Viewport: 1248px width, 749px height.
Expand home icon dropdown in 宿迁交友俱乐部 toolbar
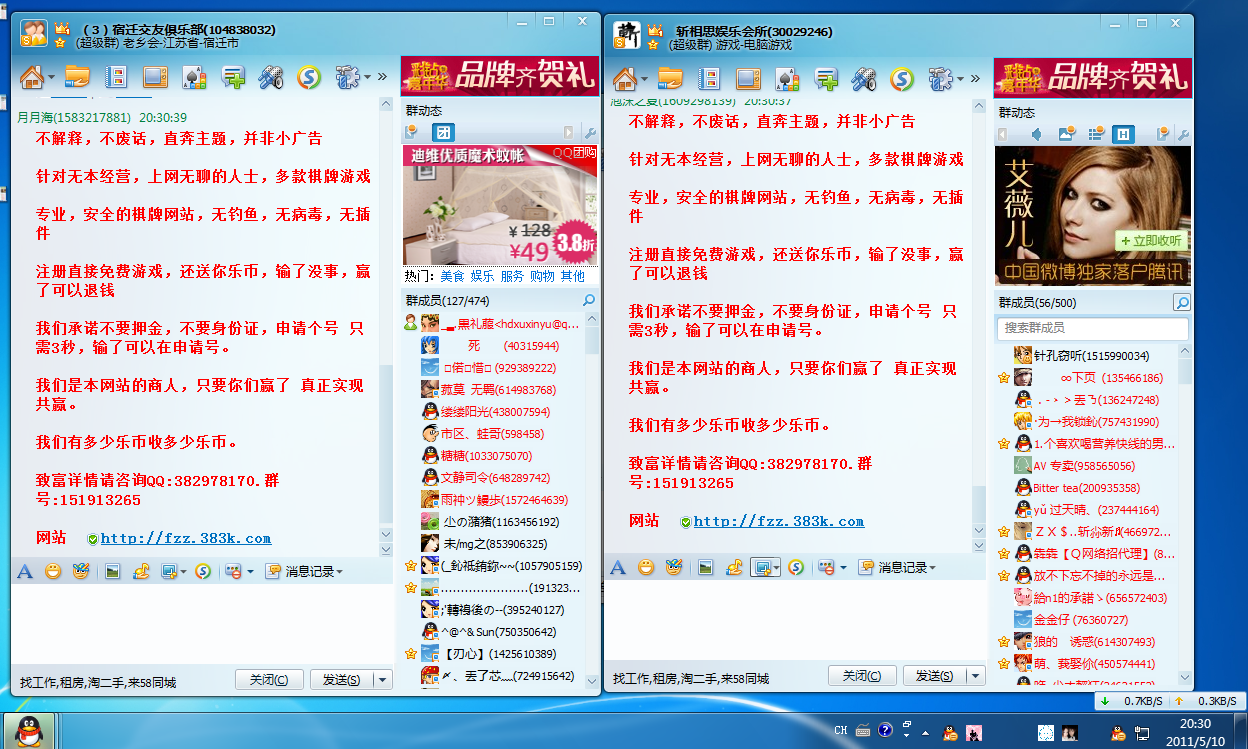(x=50, y=78)
